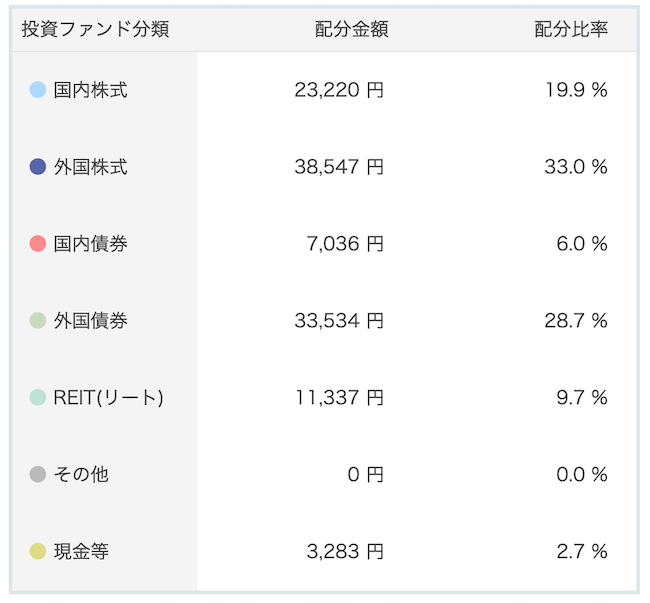Click the pale green 外国債券 color dot
Image resolution: width=650 pixels, height=603 pixels.
tap(38, 320)
